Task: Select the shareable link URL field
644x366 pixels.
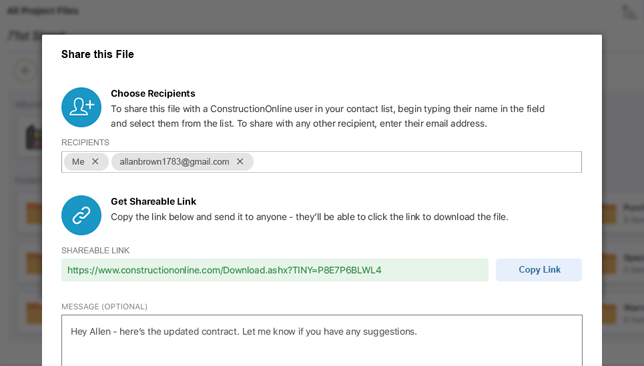Action: pos(275,270)
